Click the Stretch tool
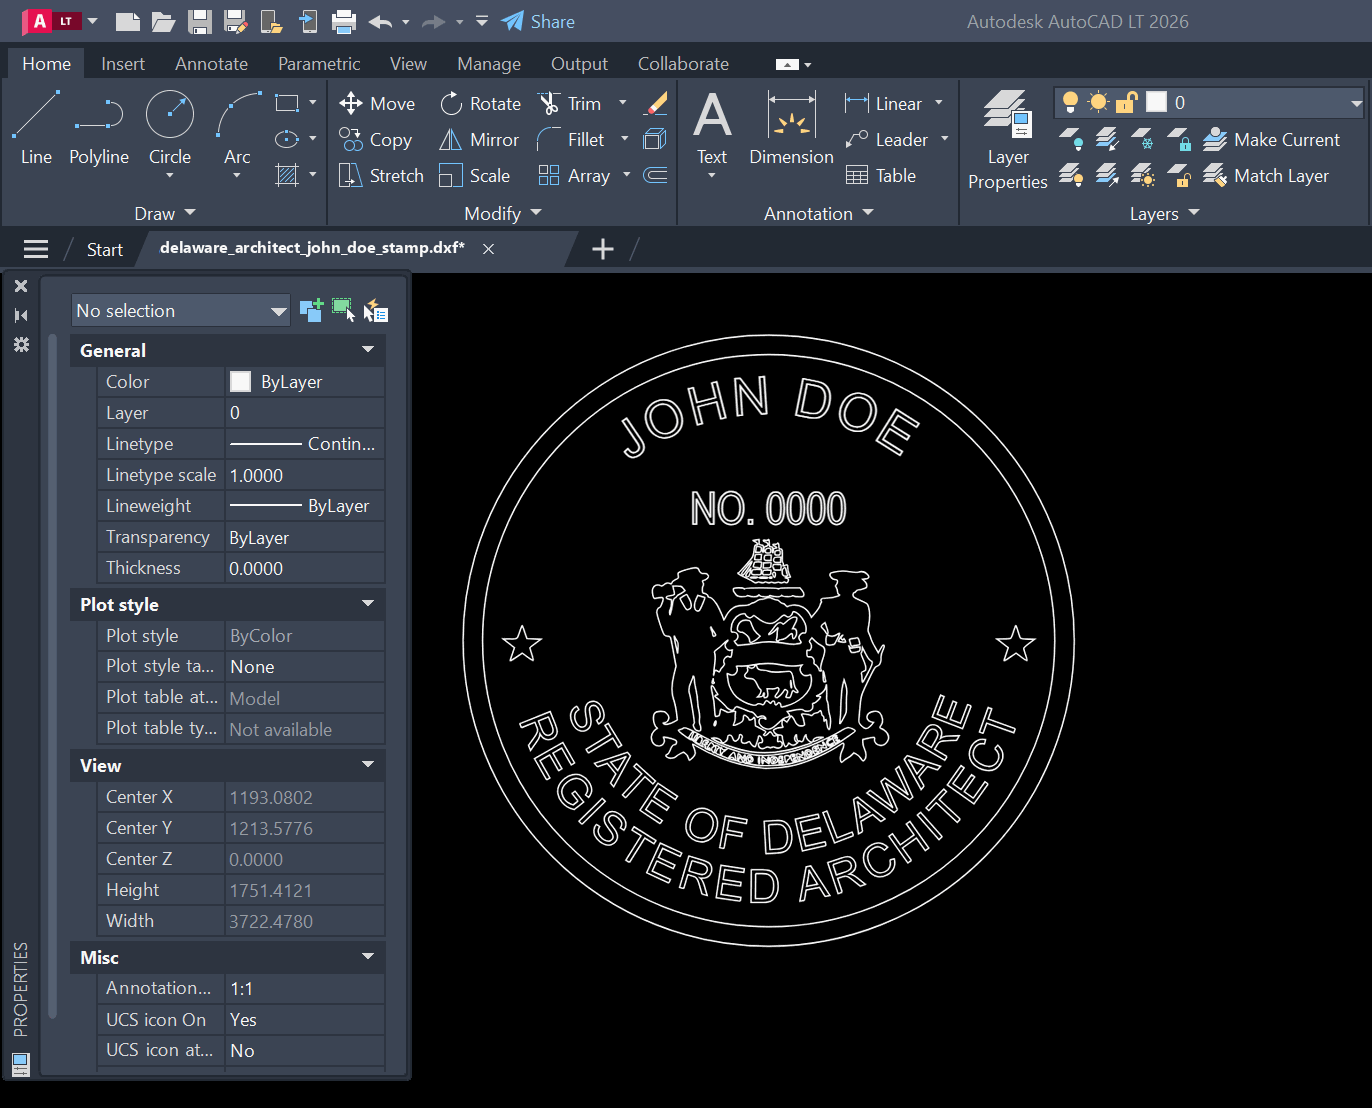The height and width of the screenshot is (1108, 1372). point(381,176)
